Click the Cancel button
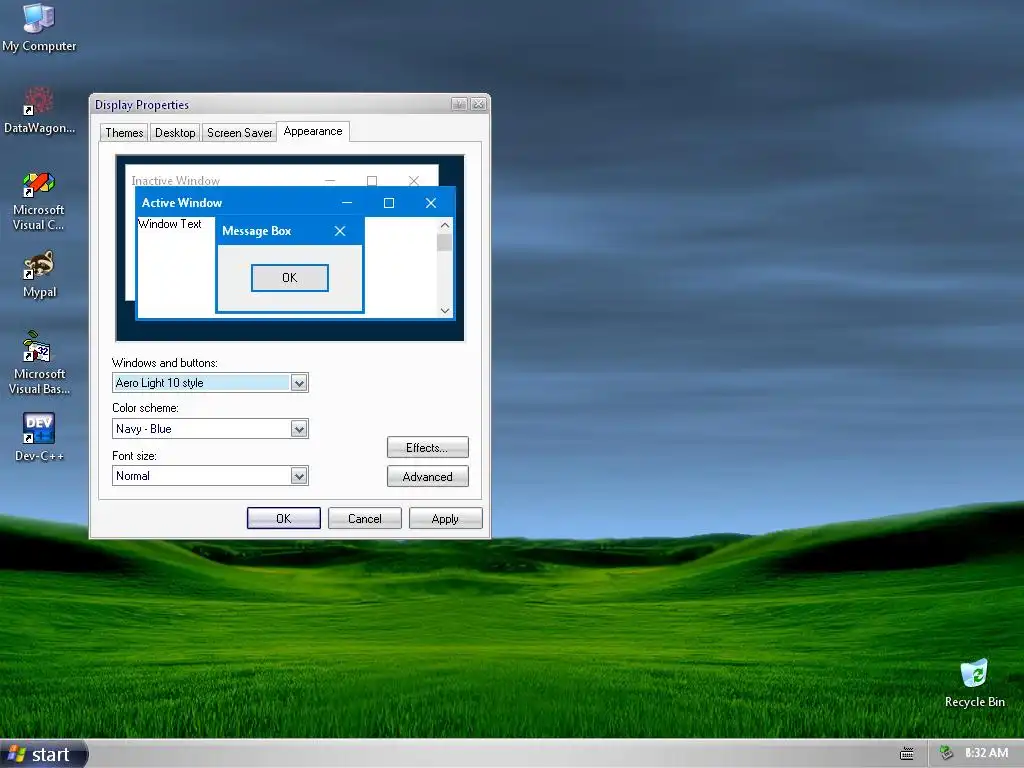This screenshot has height=768, width=1024. tap(364, 519)
